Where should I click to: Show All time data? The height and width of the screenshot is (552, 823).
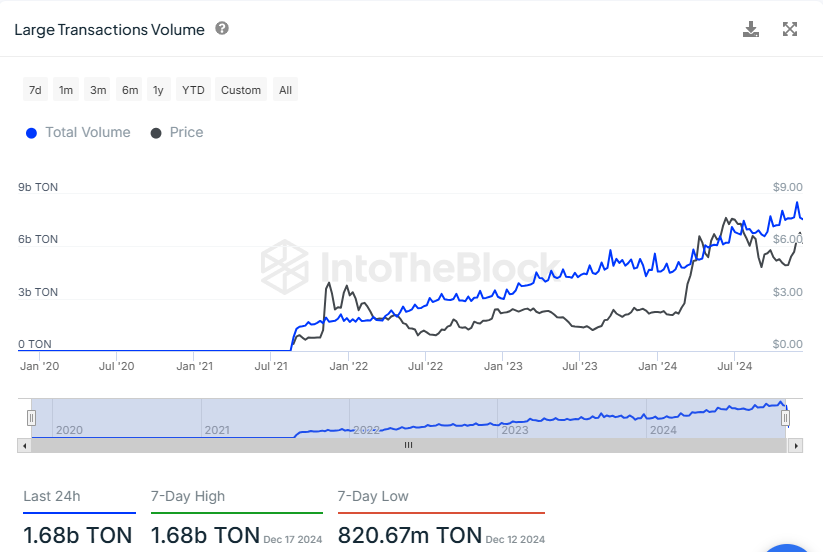(286, 90)
